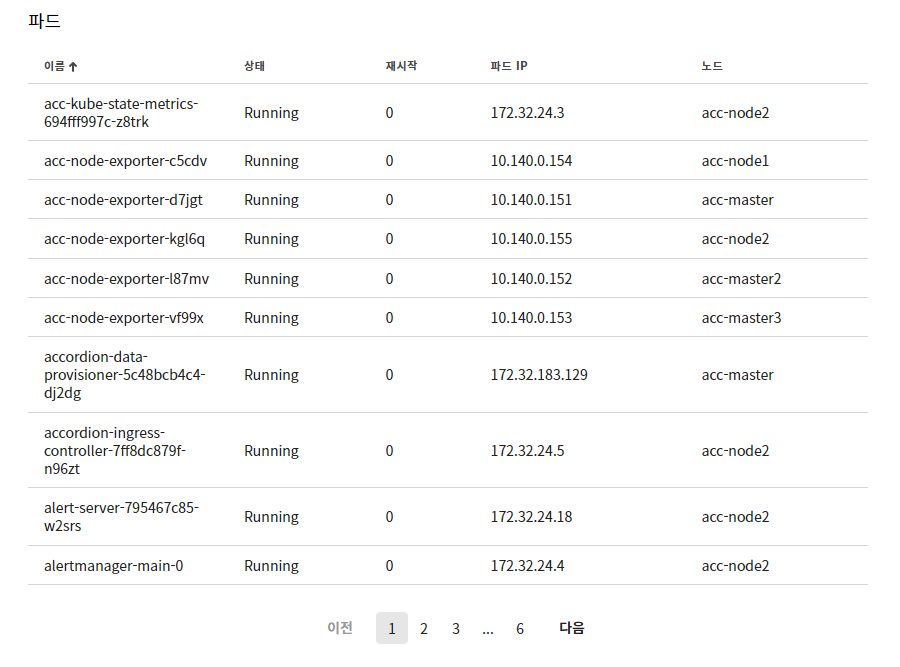Viewport: 900px width, 667px height.
Task: Select the acc-node-exporter-d7jgt row
Action: point(448,199)
